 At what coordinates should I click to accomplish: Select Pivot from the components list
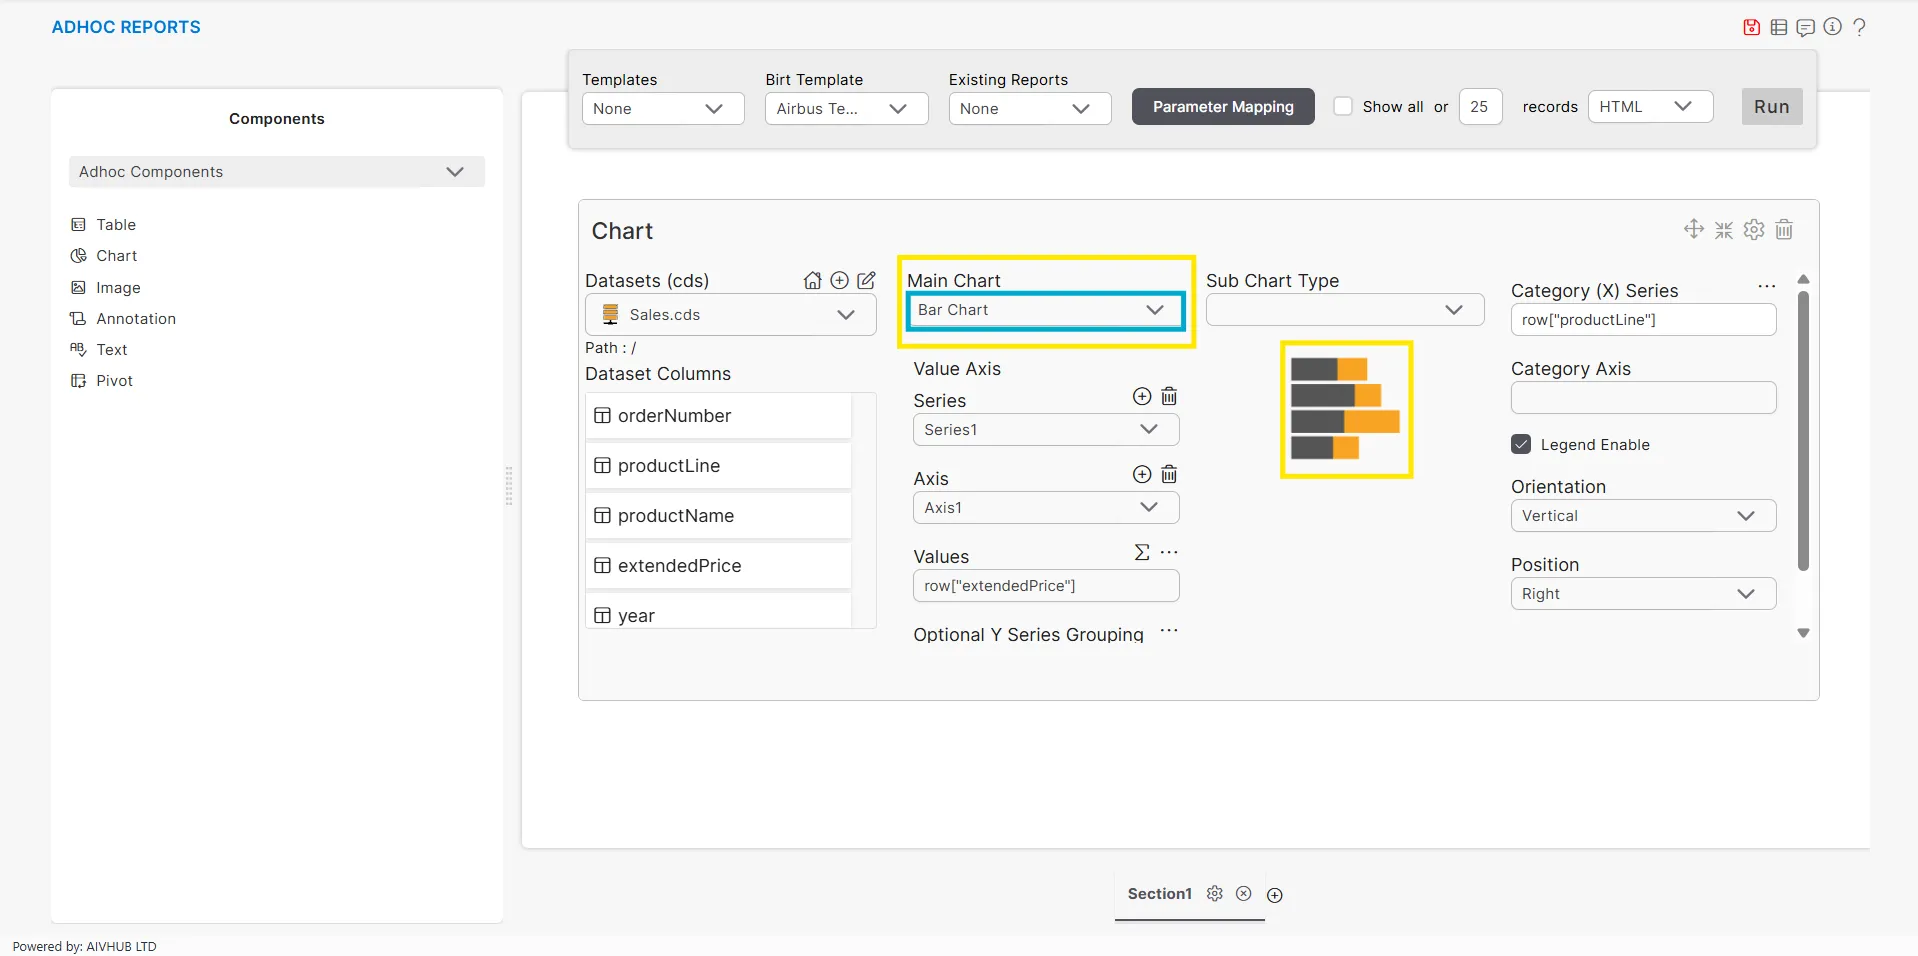(114, 381)
